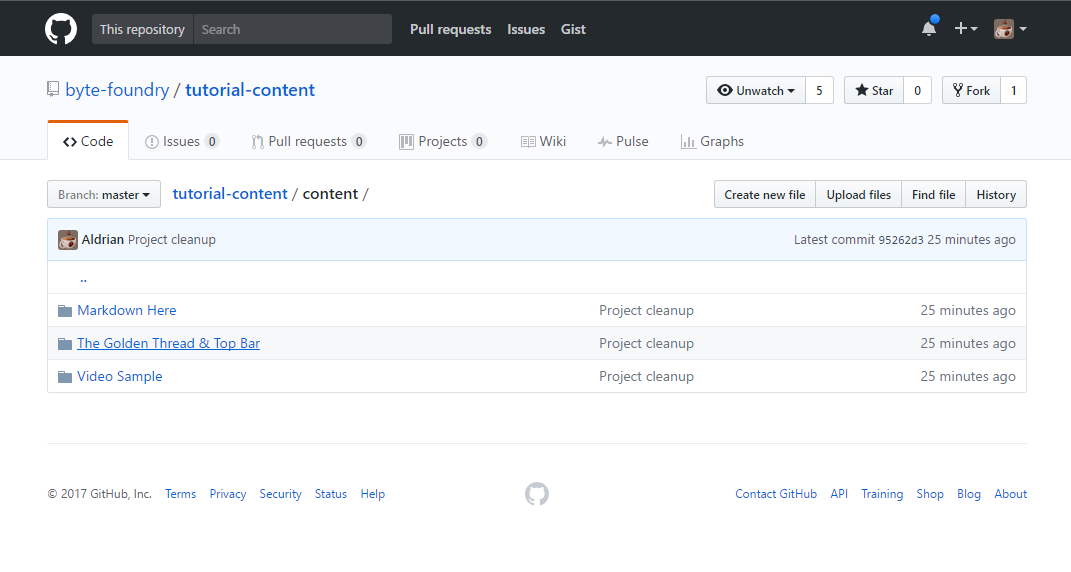Open the Branch: master dropdown
1071x572 pixels.
[x=104, y=194]
